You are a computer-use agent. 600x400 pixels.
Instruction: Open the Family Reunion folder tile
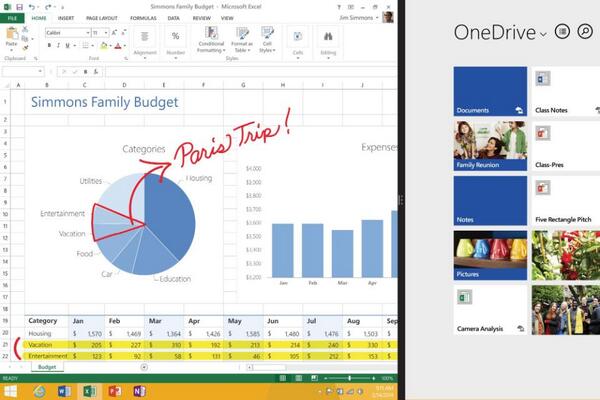[x=490, y=146]
